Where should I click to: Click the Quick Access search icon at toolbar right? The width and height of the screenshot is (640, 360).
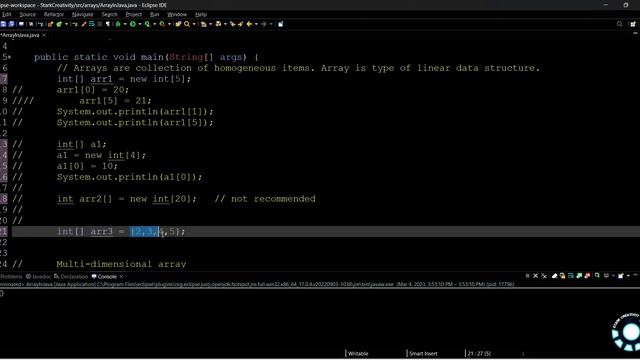click(620, 24)
